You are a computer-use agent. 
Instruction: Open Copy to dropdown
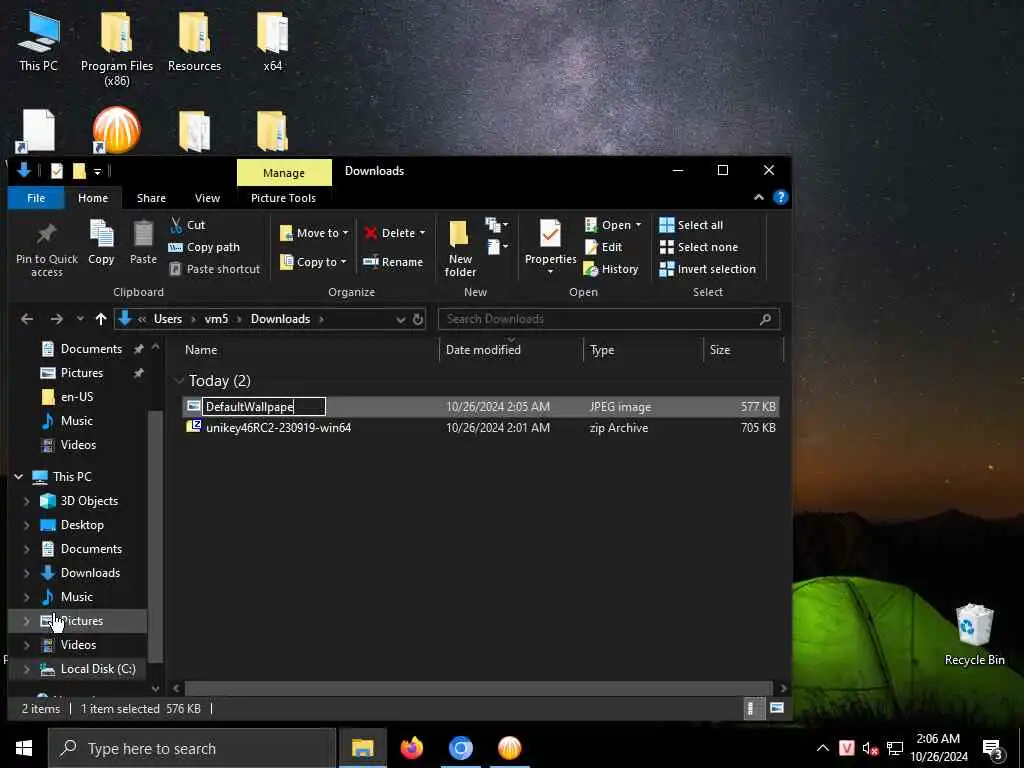click(x=313, y=262)
